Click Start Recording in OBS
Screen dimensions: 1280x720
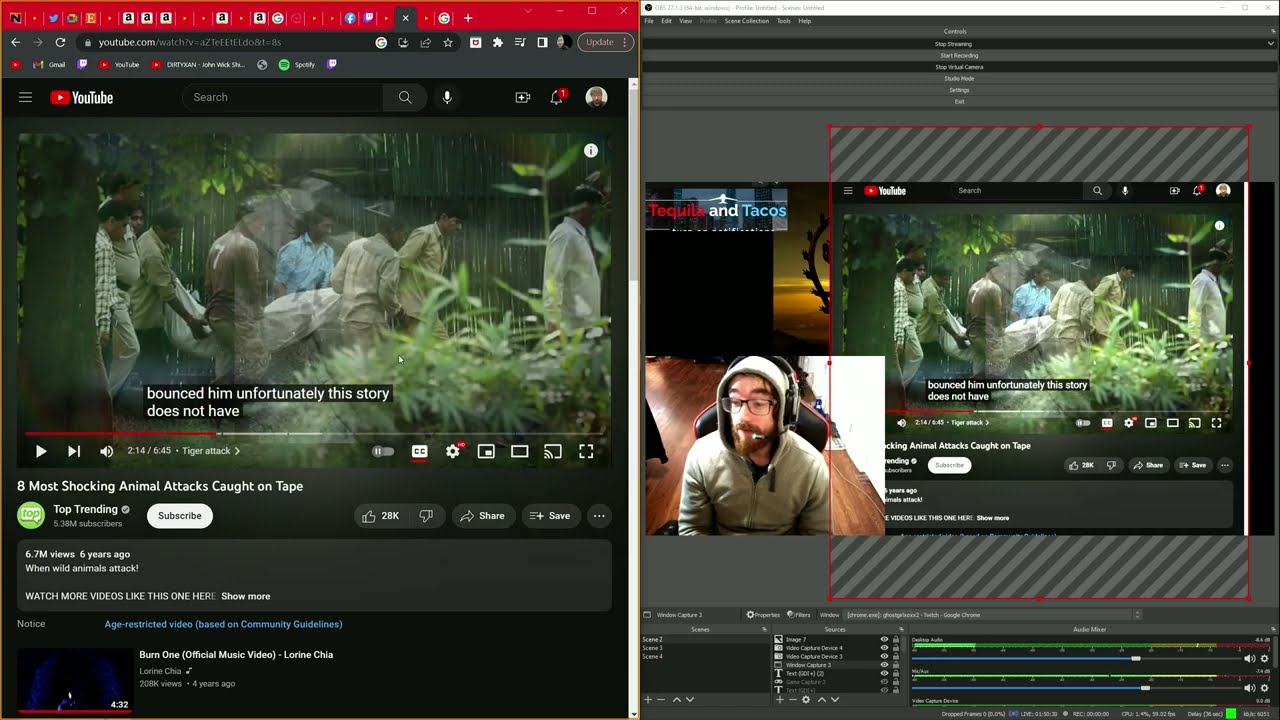pos(959,55)
